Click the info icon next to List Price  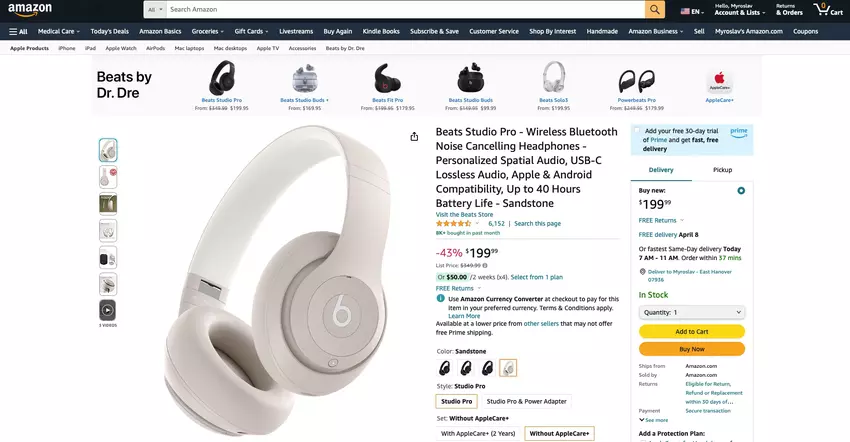[x=485, y=266]
